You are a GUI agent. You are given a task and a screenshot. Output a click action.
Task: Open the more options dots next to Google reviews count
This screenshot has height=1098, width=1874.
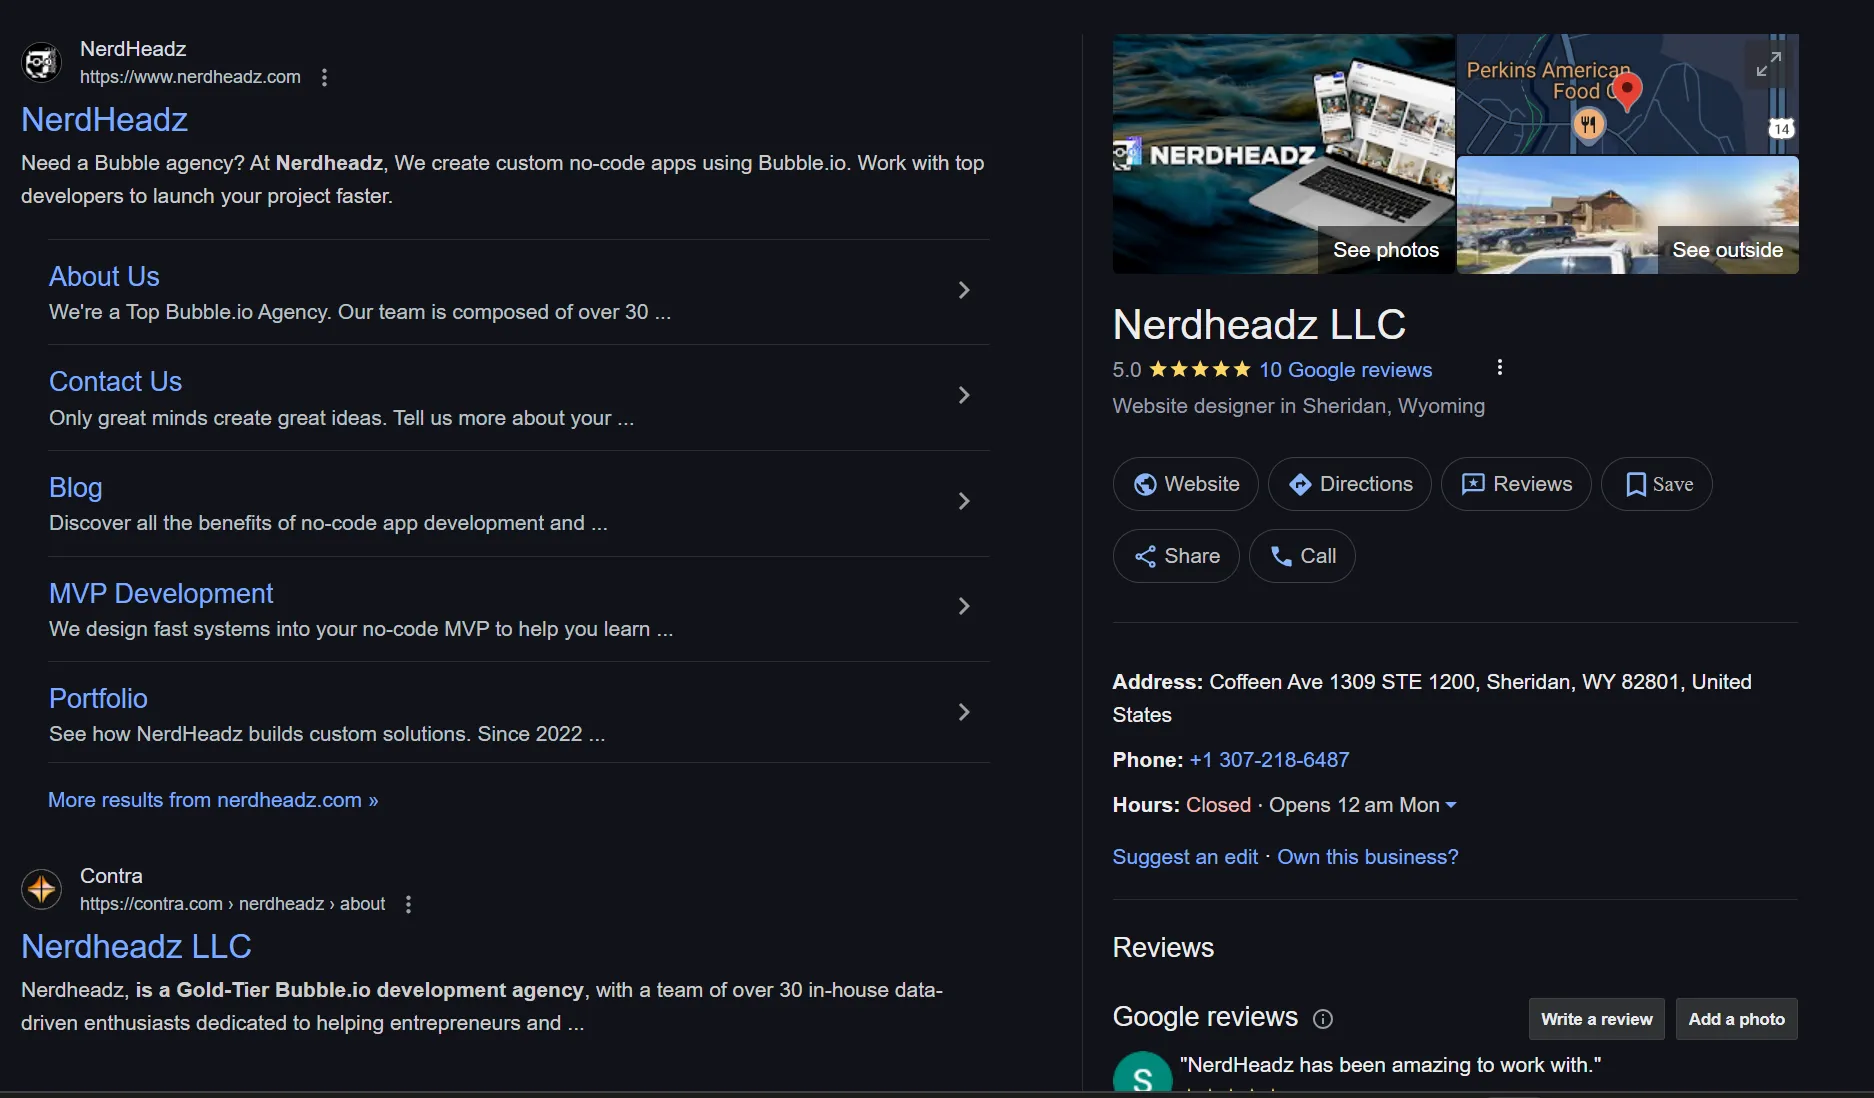tap(1499, 367)
